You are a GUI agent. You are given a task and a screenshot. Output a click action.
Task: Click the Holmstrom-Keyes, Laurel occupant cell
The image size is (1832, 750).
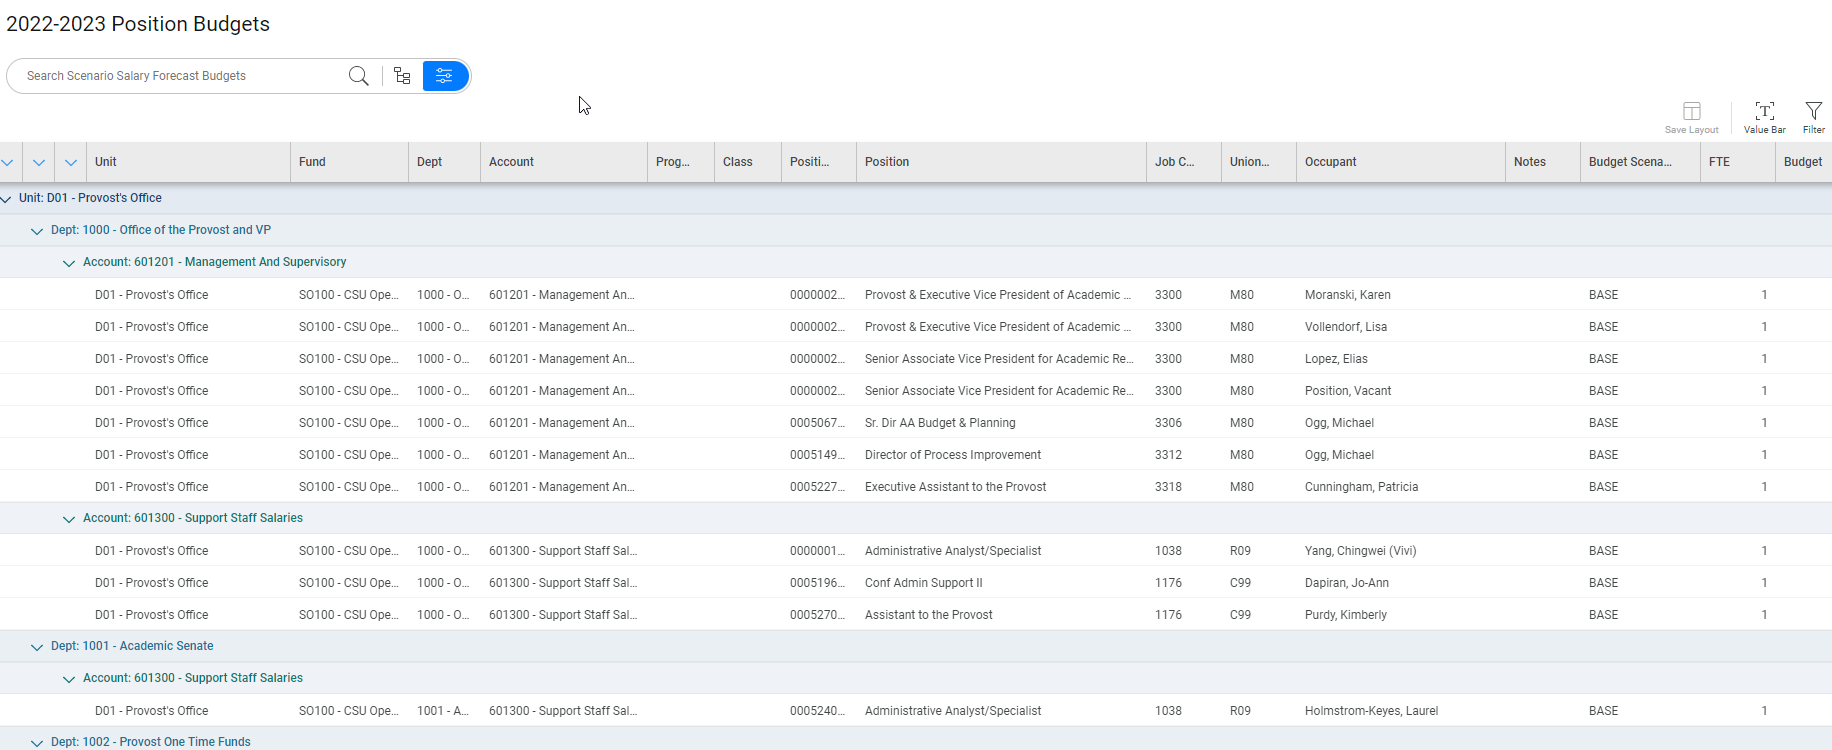tap(1371, 711)
